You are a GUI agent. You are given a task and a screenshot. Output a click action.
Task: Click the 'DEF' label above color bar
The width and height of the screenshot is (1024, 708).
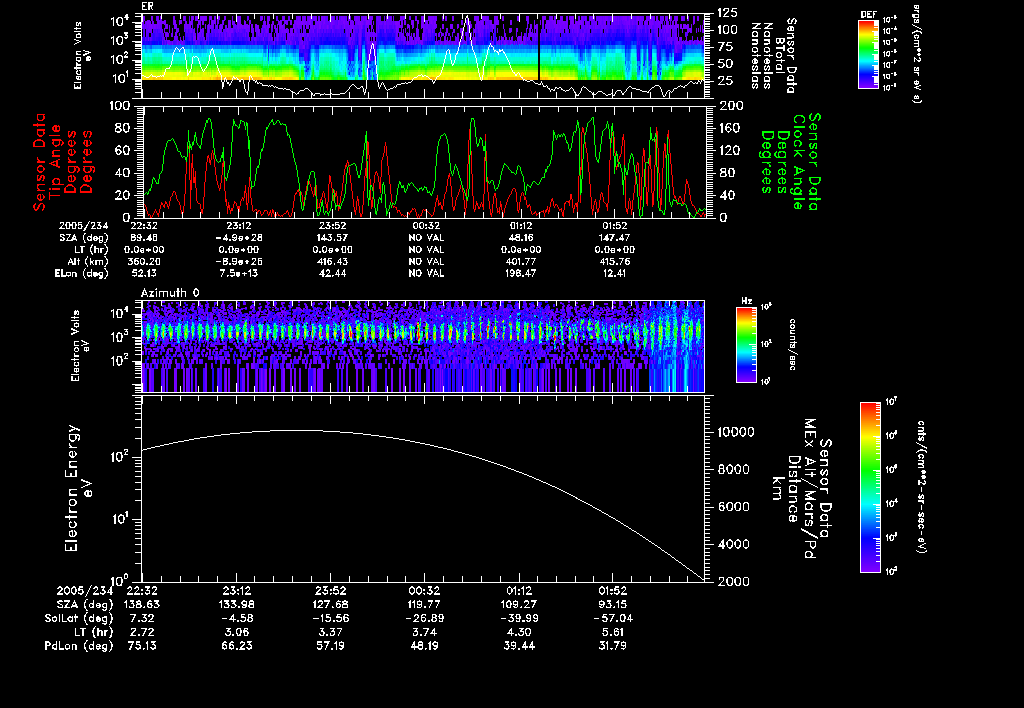click(x=868, y=14)
